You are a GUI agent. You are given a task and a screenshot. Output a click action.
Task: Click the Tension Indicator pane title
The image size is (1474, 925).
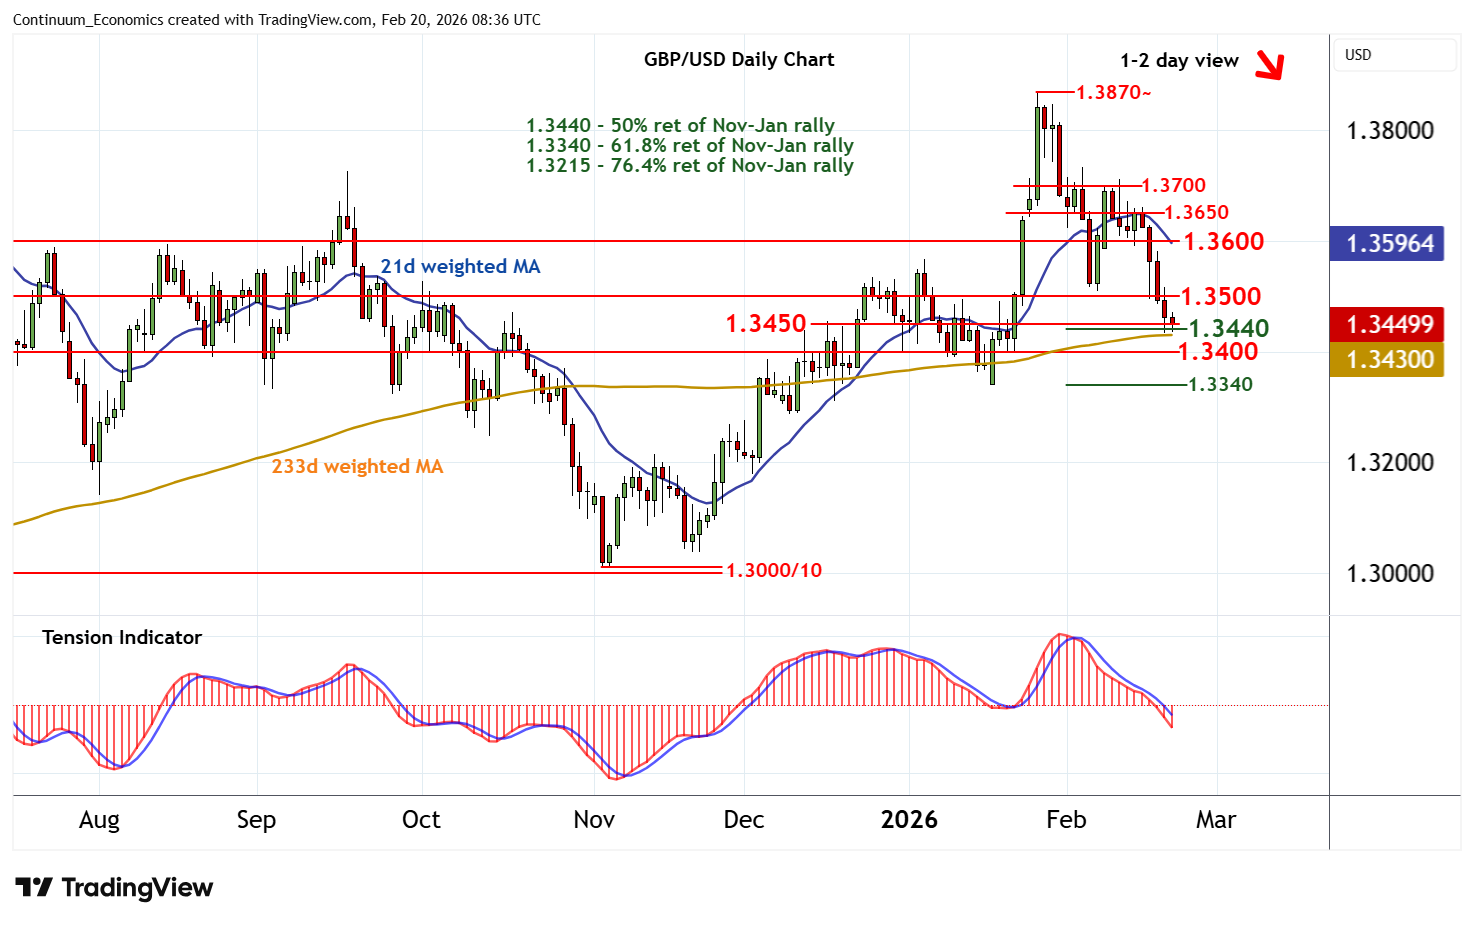pos(122,637)
